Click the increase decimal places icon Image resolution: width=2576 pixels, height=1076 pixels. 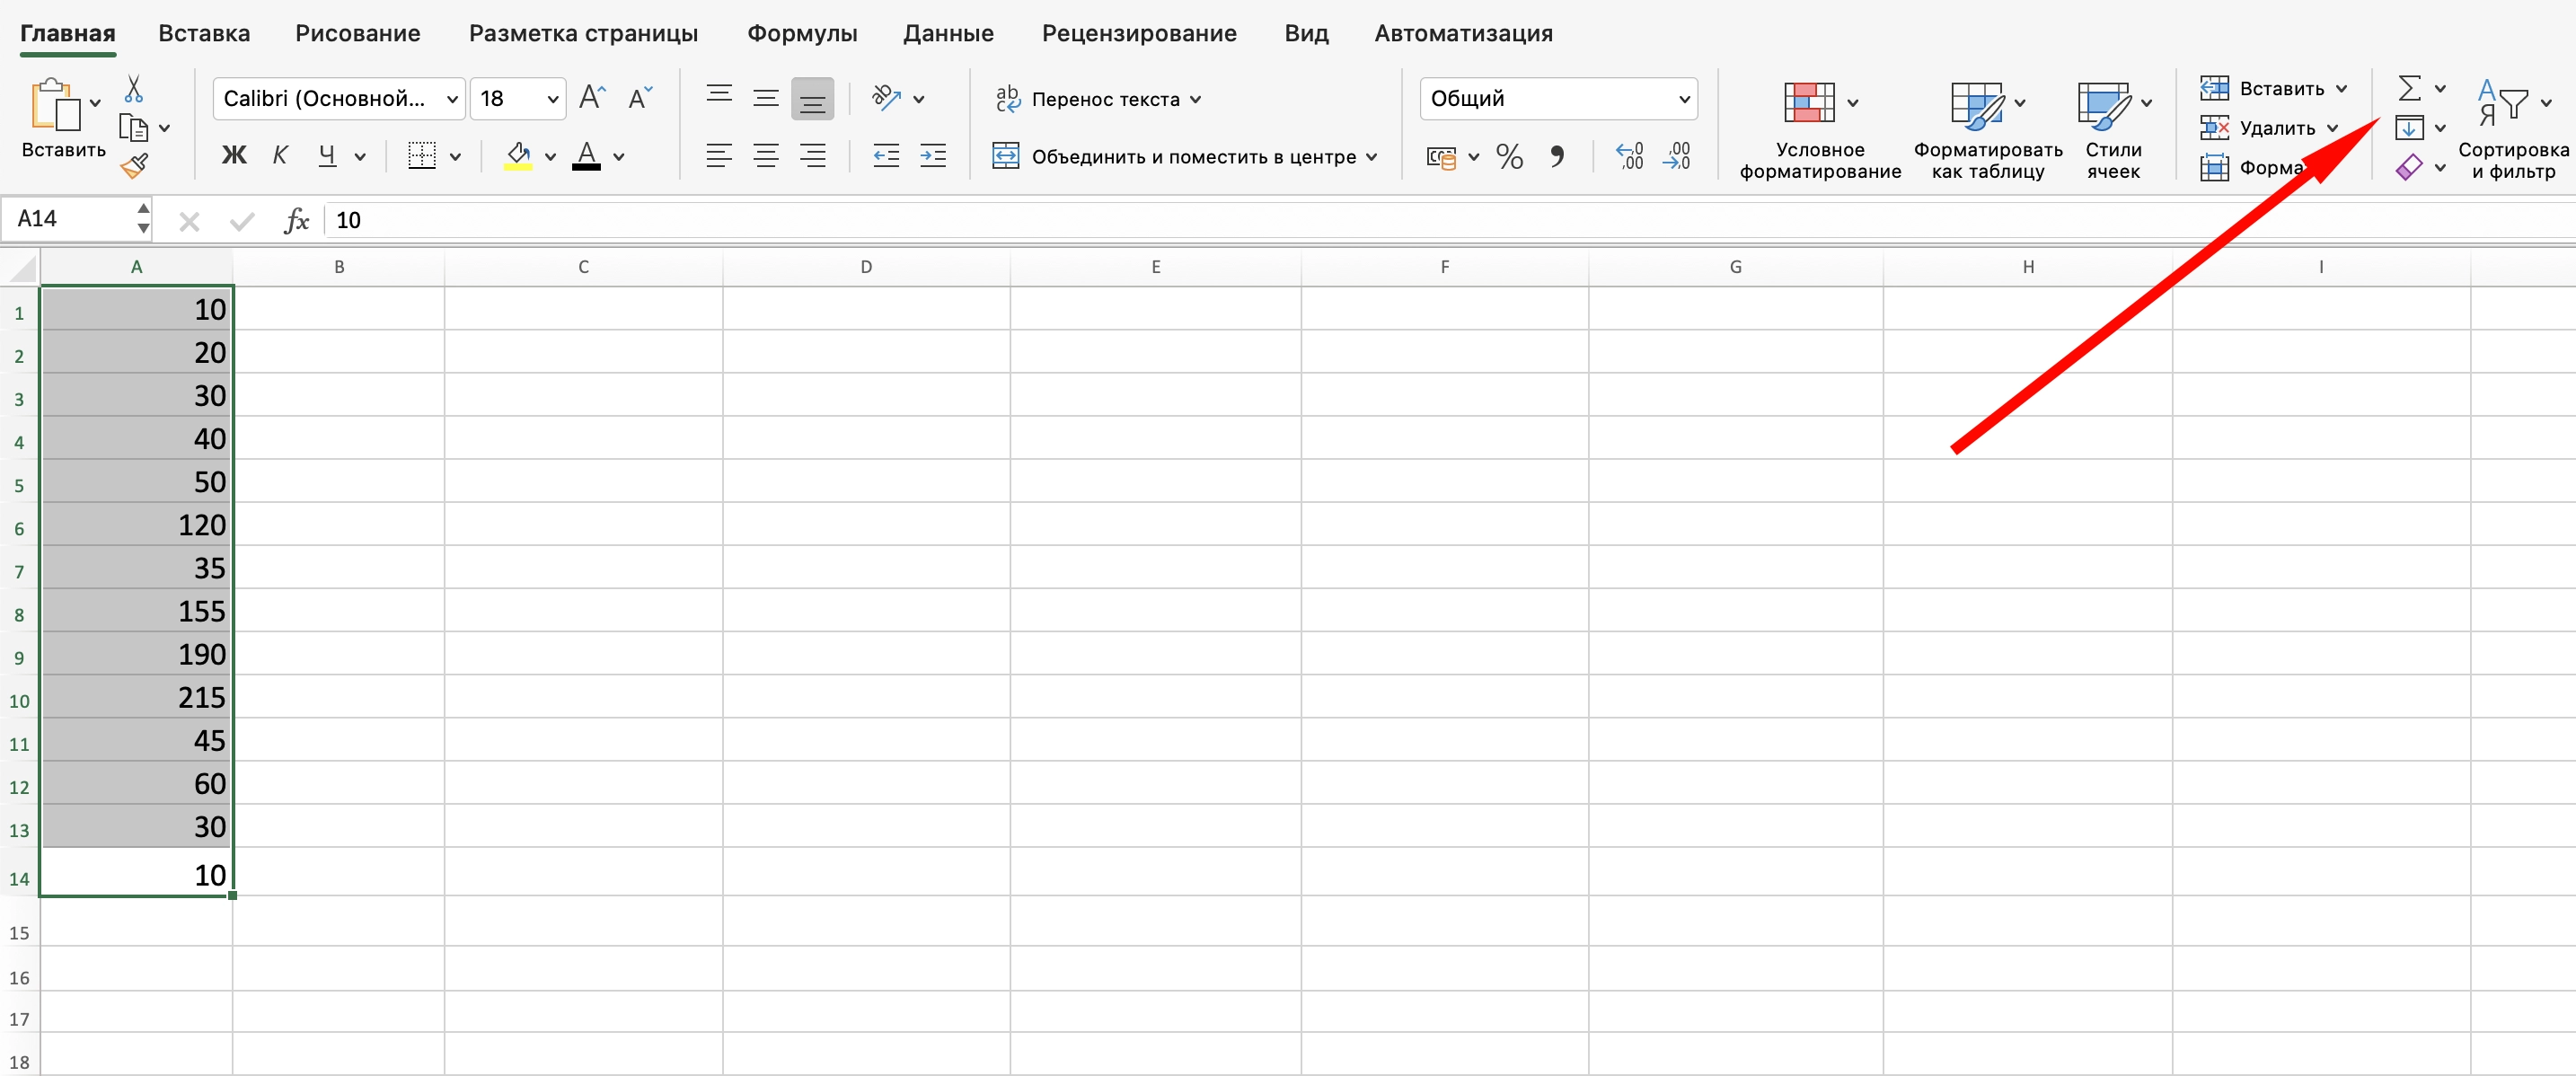pyautogui.click(x=1628, y=156)
